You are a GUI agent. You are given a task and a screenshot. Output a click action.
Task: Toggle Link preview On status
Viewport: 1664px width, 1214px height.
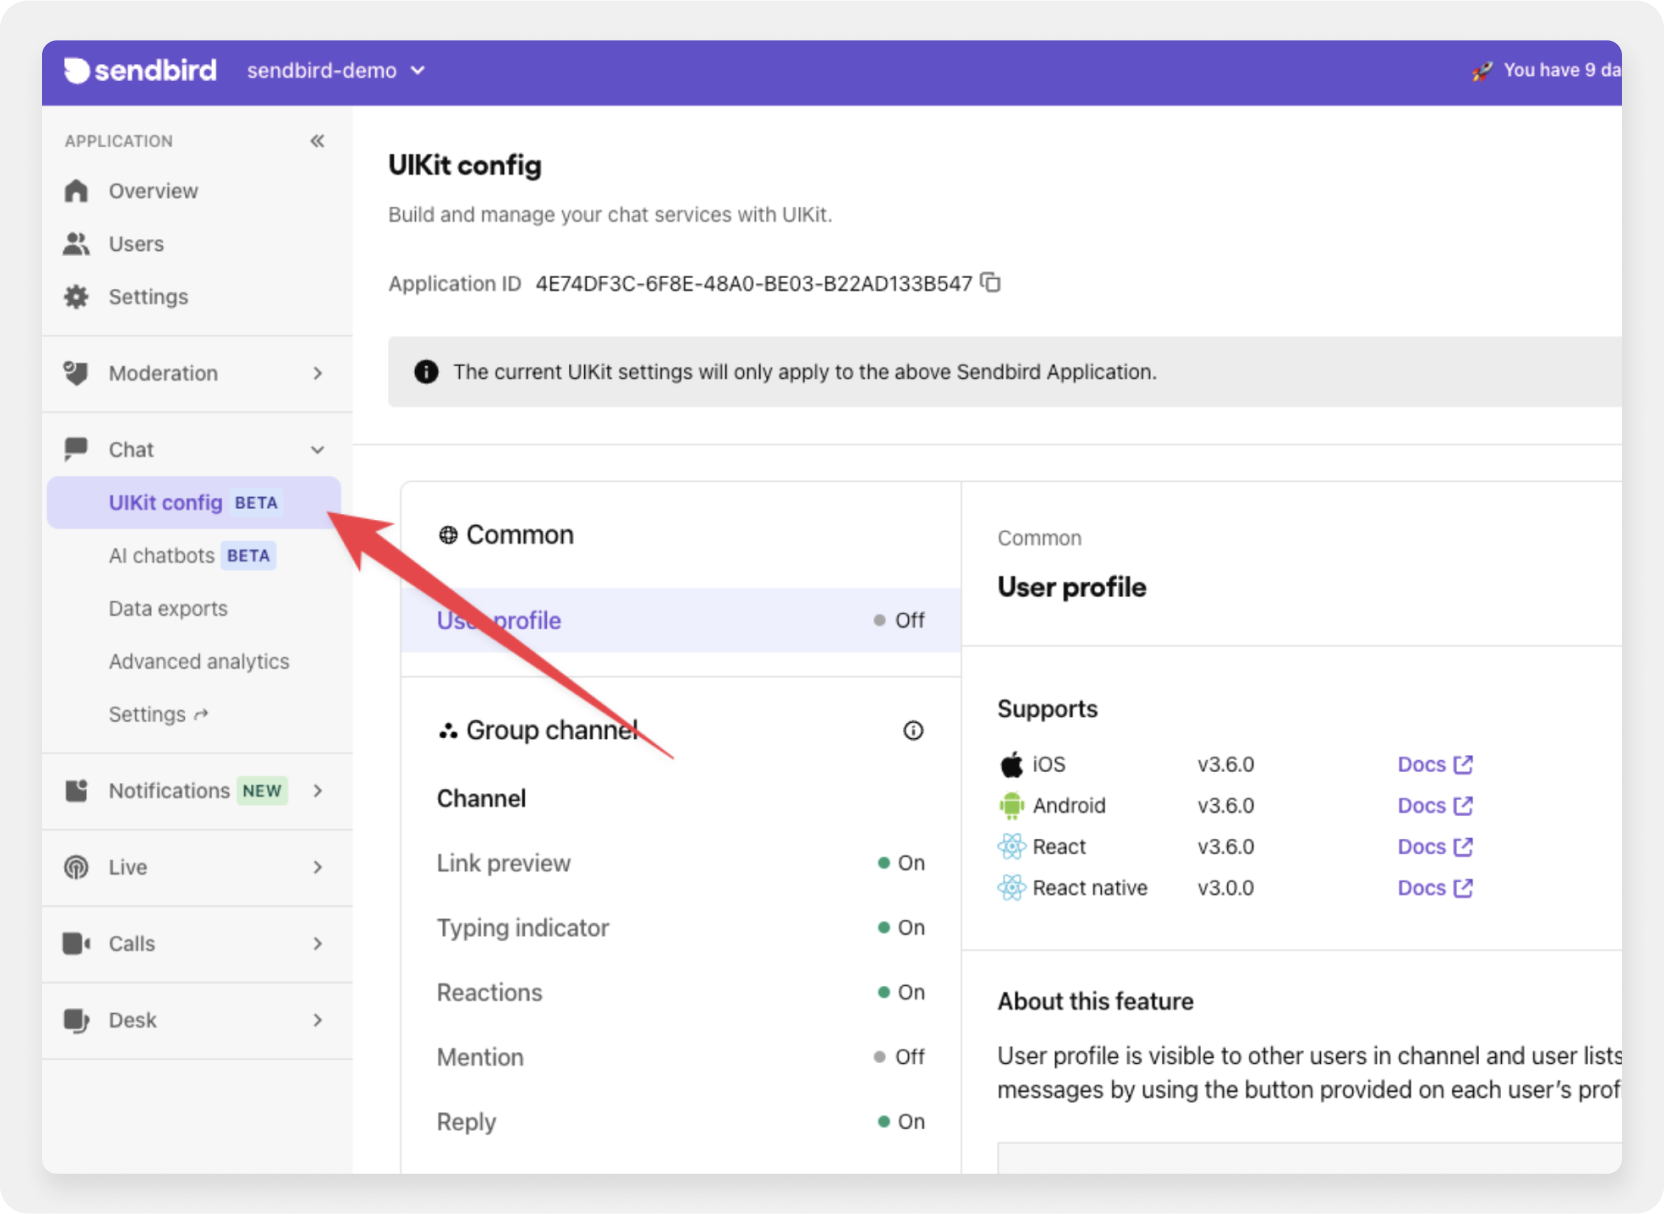(901, 863)
